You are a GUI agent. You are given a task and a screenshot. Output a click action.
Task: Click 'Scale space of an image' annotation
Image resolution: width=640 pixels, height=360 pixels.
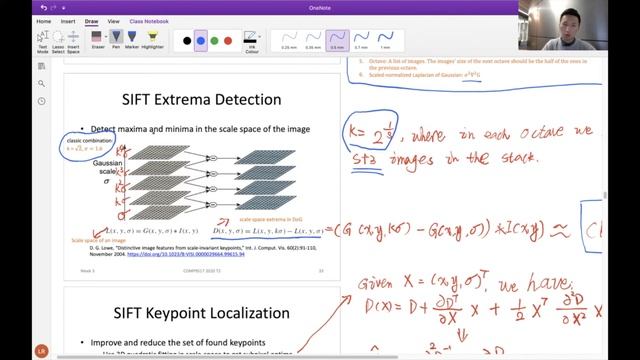tap(99, 240)
